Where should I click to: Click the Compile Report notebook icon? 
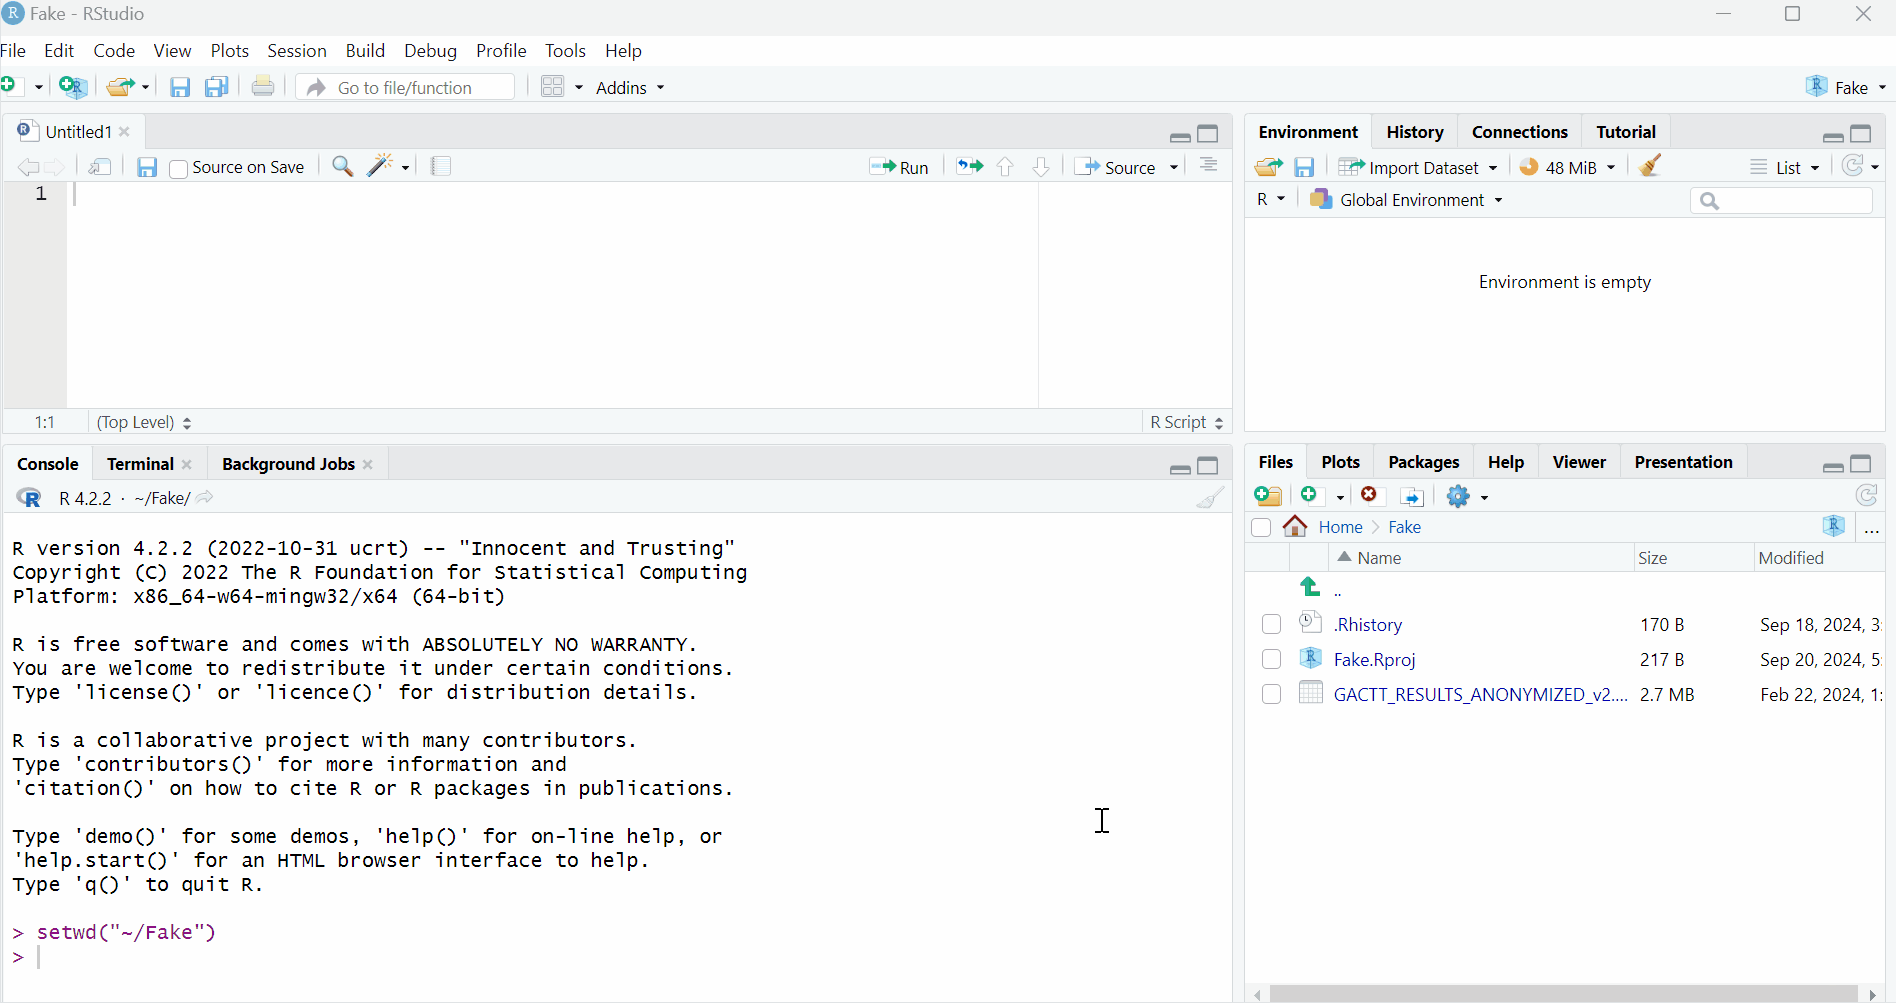pyautogui.click(x=441, y=166)
